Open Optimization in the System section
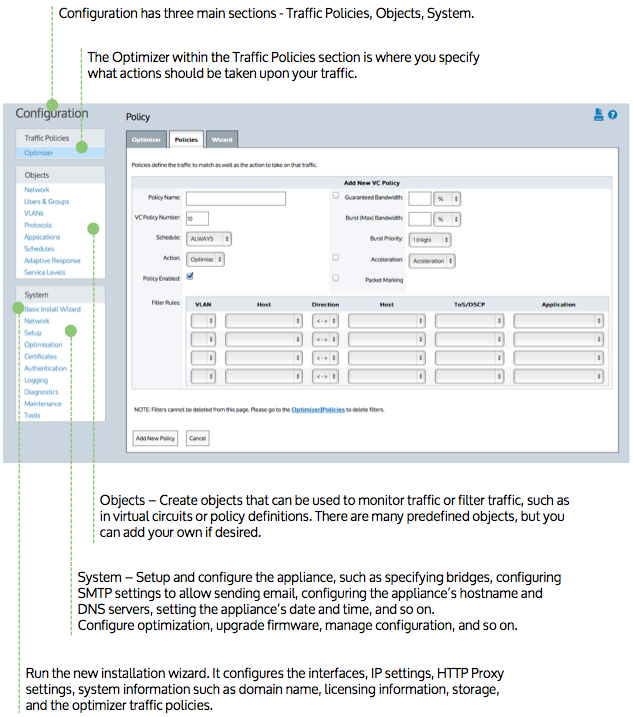633x717 pixels. coord(43,345)
